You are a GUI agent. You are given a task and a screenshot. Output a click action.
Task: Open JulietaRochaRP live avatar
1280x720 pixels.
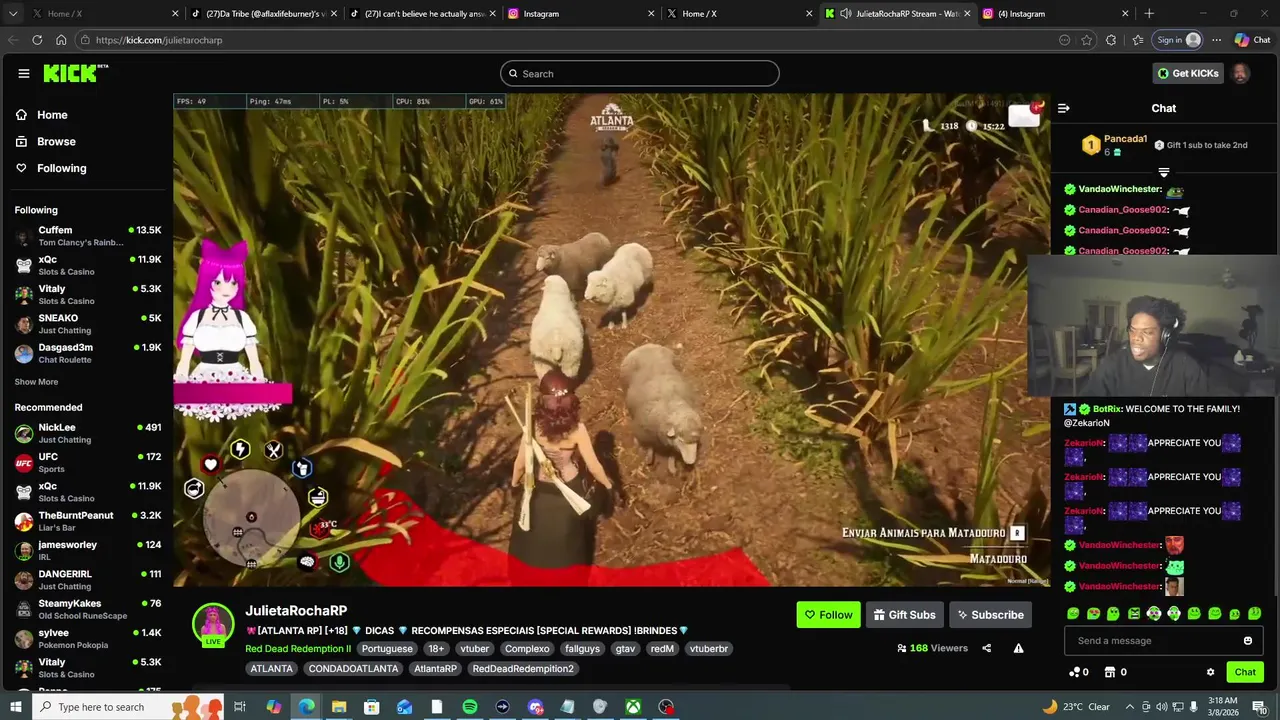[x=213, y=625]
